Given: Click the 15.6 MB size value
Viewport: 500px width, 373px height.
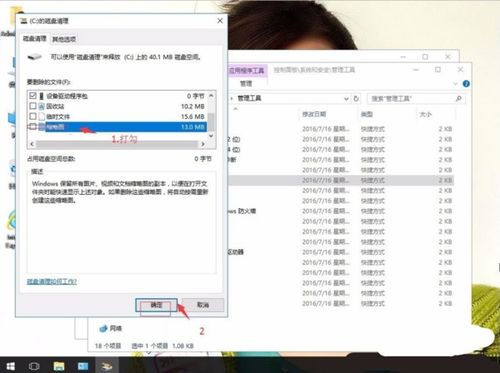Looking at the screenshot, I should 193,117.
